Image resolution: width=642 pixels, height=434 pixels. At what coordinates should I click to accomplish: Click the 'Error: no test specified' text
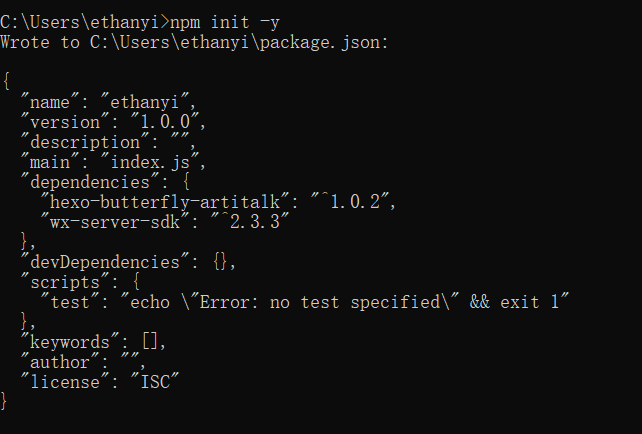click(319, 303)
